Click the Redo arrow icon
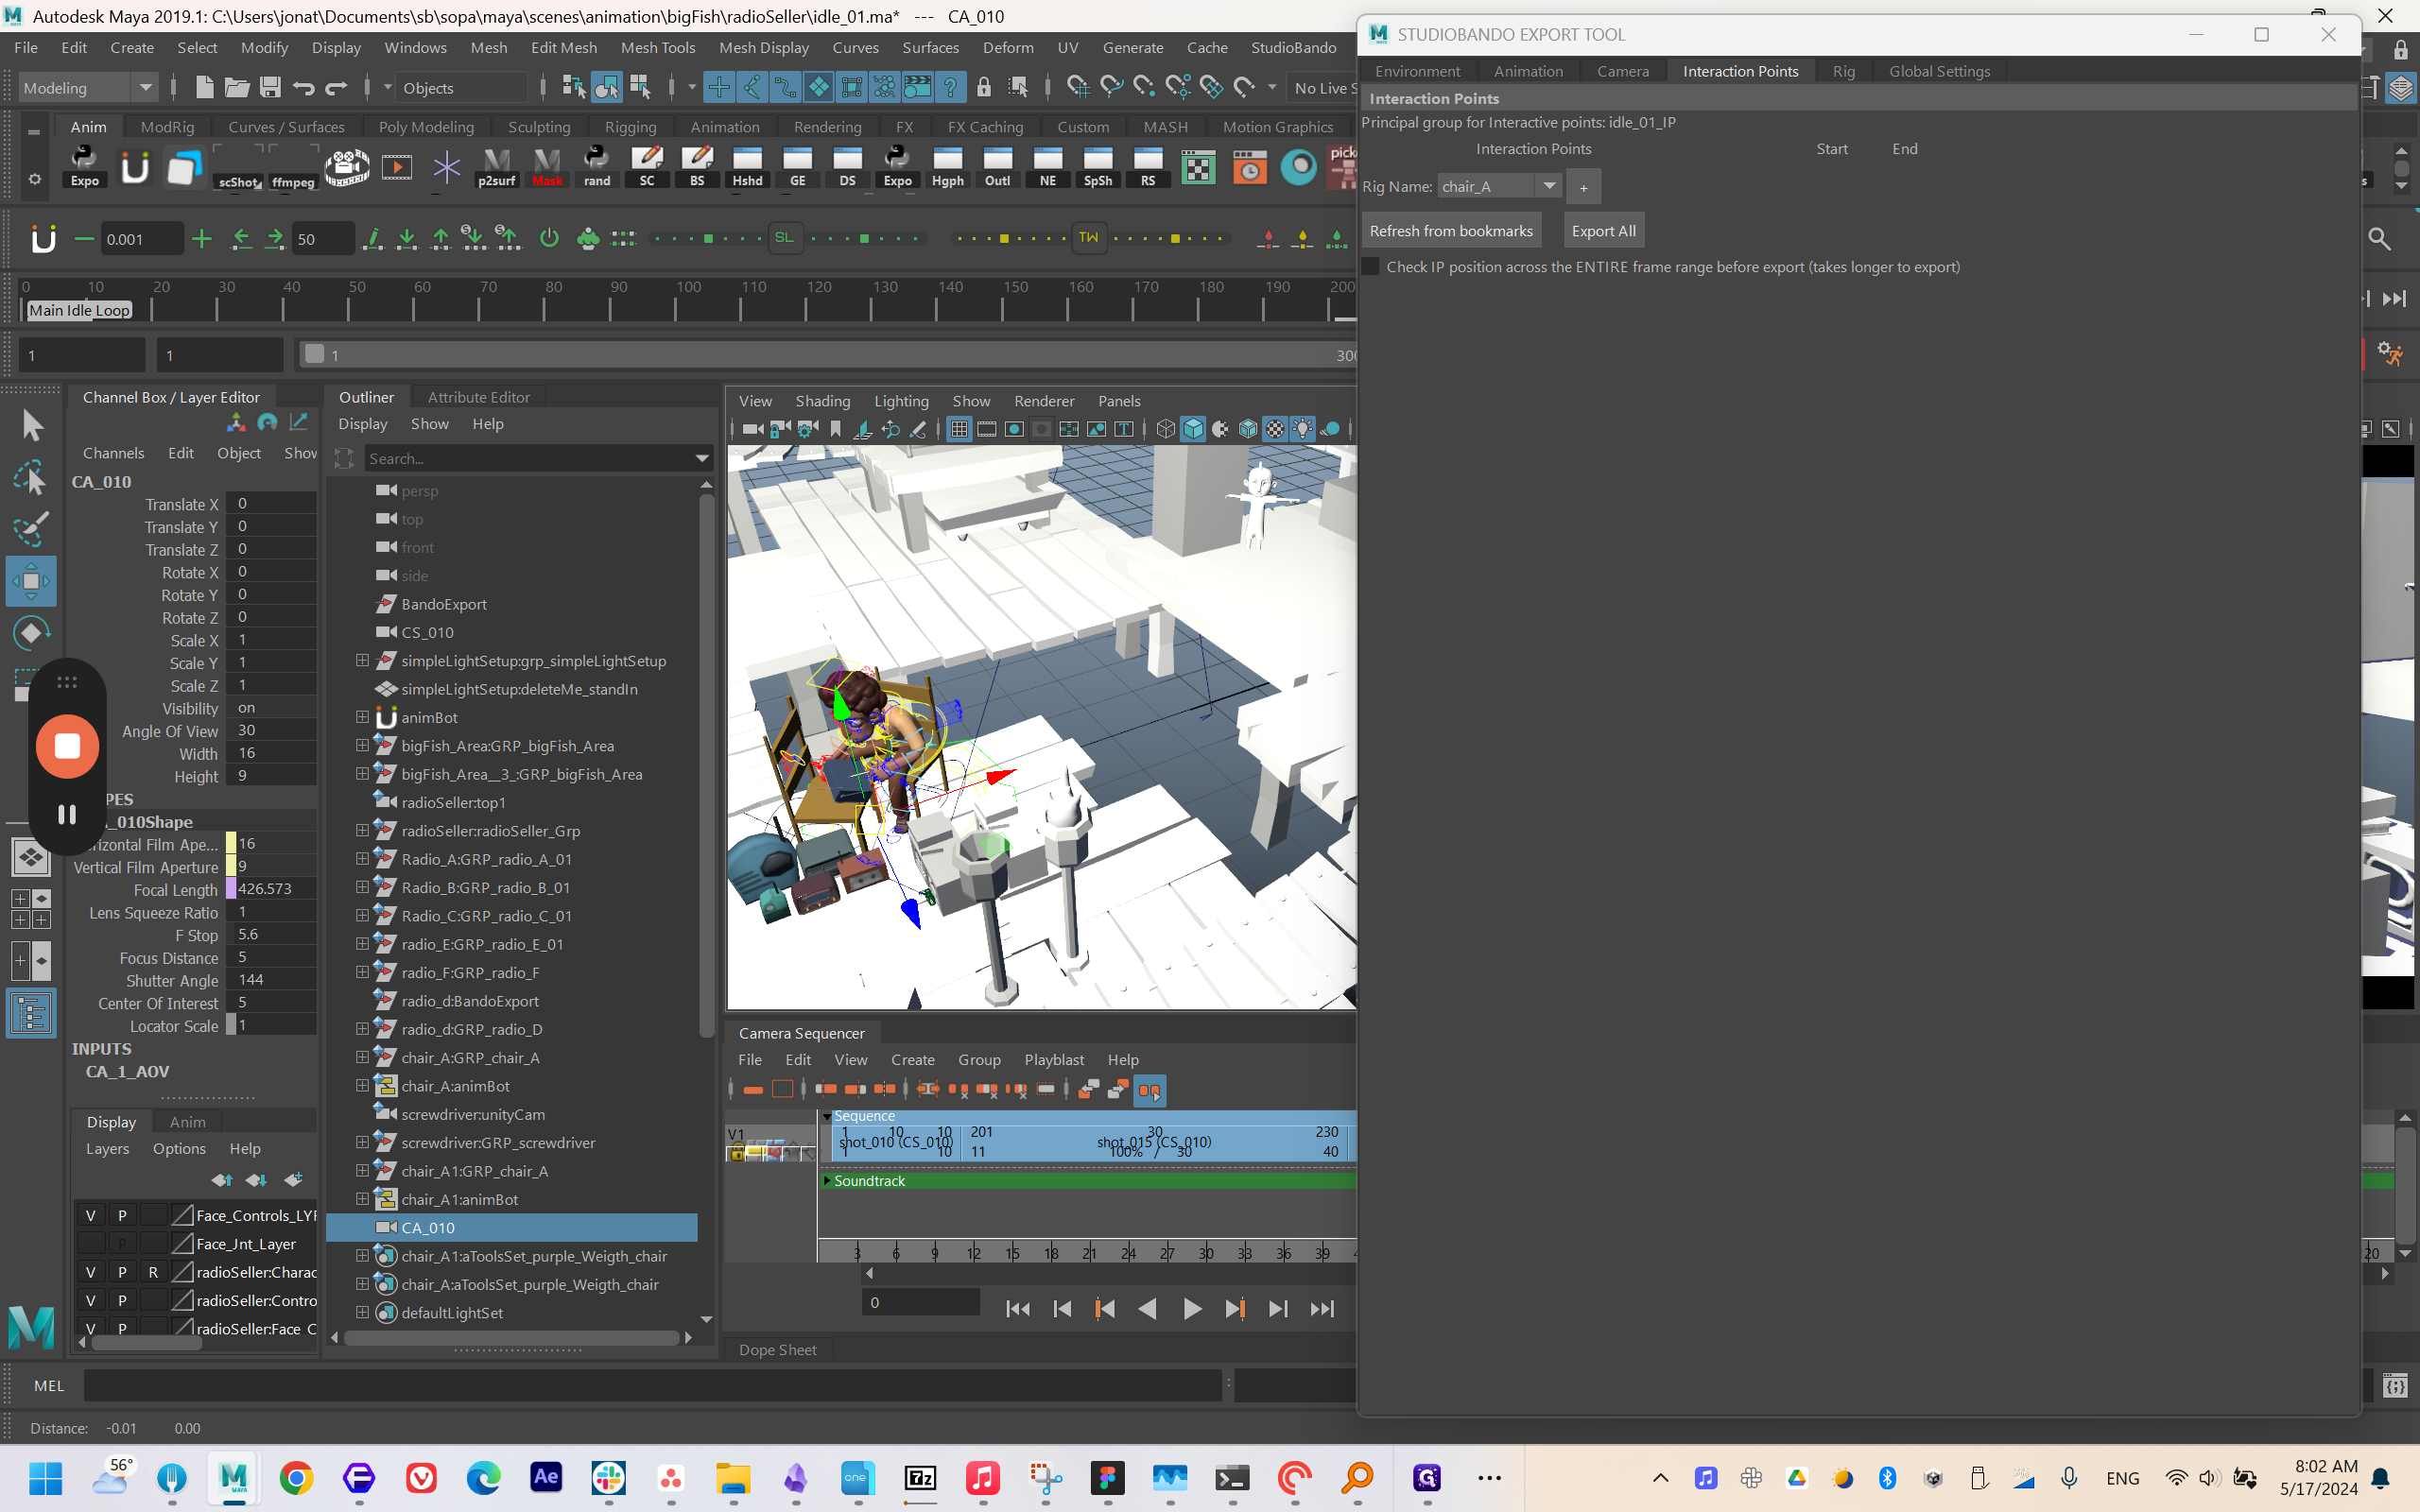Screen dimensions: 2420x1512 point(336,87)
